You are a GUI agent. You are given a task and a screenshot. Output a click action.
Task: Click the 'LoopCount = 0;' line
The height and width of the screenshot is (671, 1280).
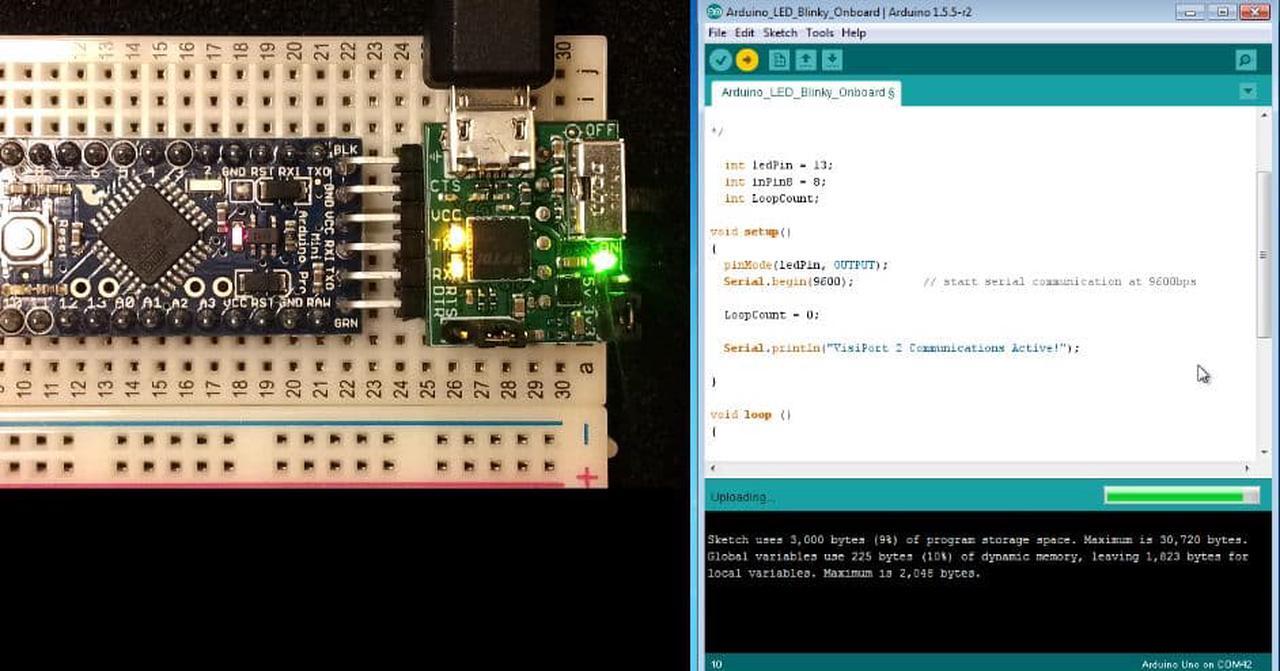click(x=771, y=314)
